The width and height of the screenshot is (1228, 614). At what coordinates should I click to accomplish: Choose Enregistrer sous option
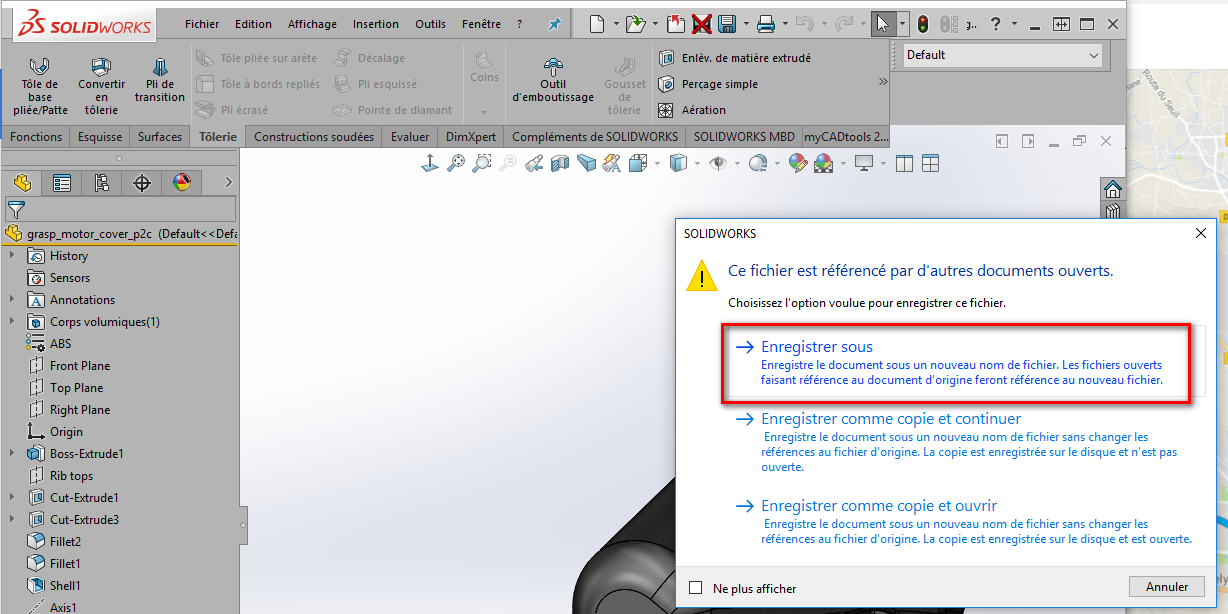click(x=955, y=363)
